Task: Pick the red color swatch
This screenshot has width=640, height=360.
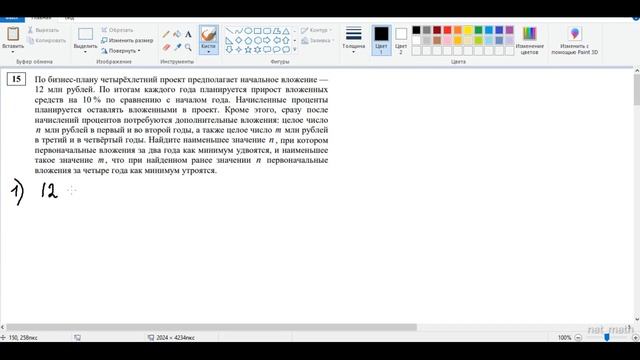Action: 447,30
